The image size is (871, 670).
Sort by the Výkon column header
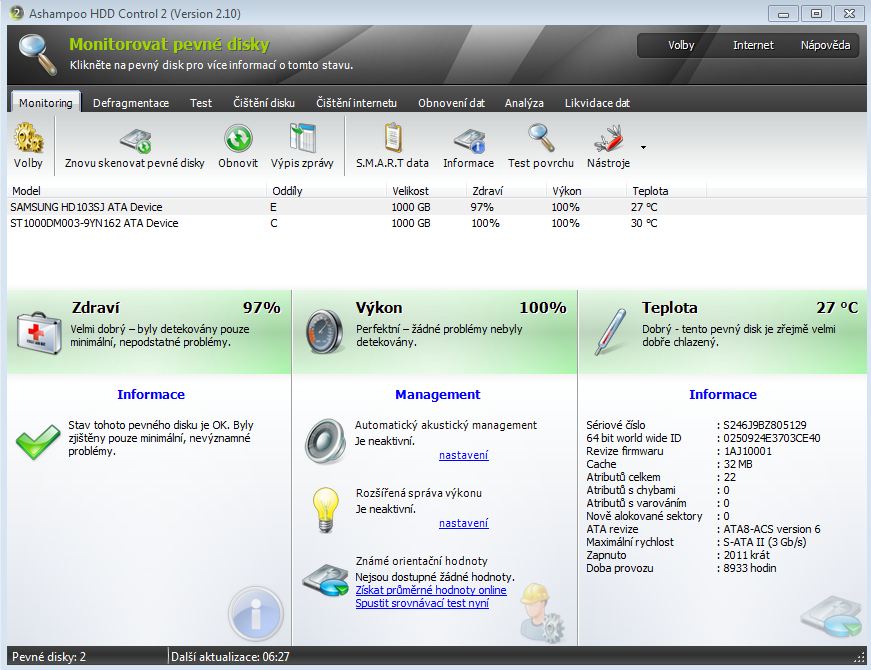(587, 191)
